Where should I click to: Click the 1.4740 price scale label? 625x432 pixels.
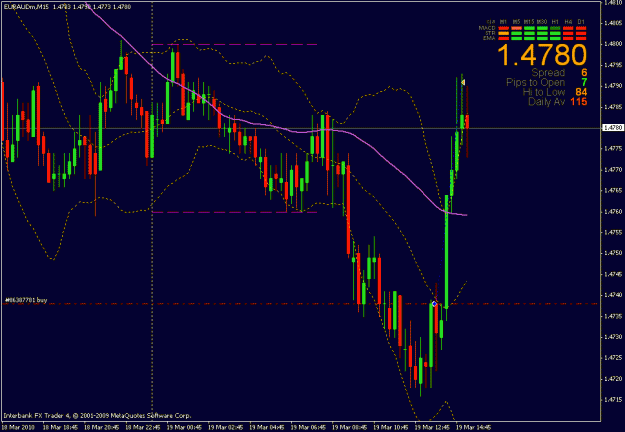[x=613, y=295]
